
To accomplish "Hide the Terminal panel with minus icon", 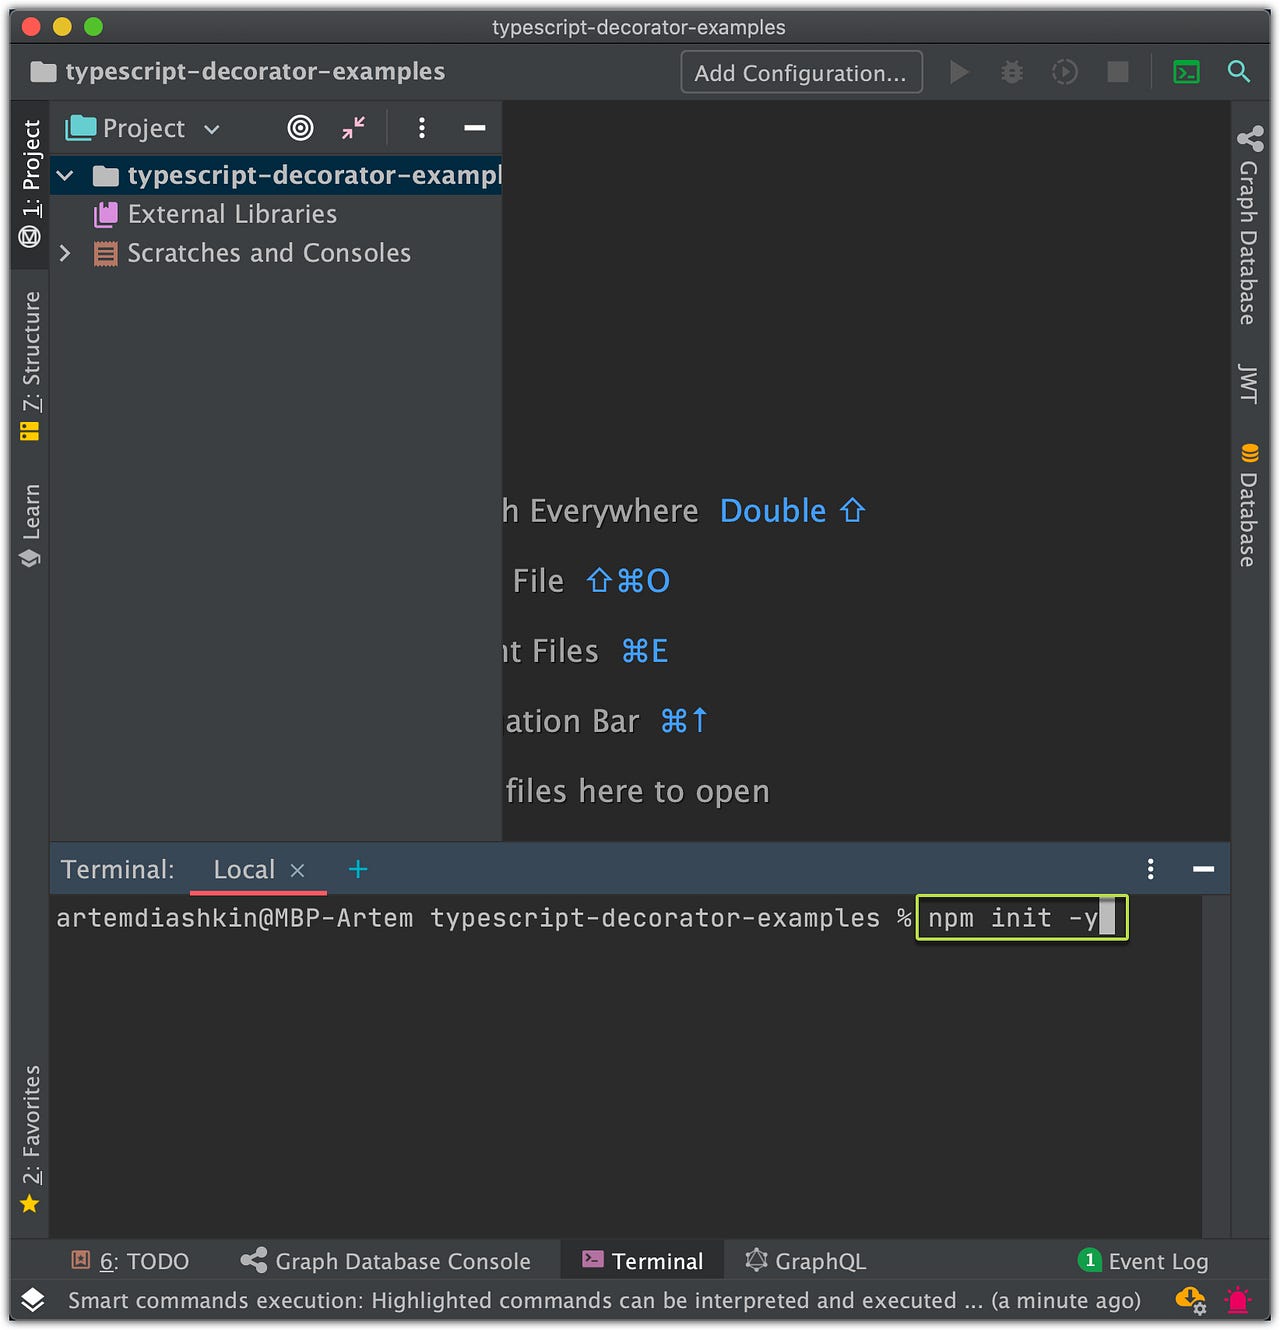I will [1204, 869].
